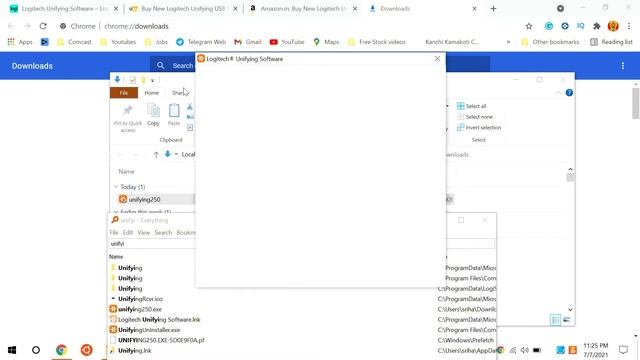Open the File tab in Explorer
Image resolution: width=640 pixels, height=360 pixels.
pyautogui.click(x=124, y=93)
